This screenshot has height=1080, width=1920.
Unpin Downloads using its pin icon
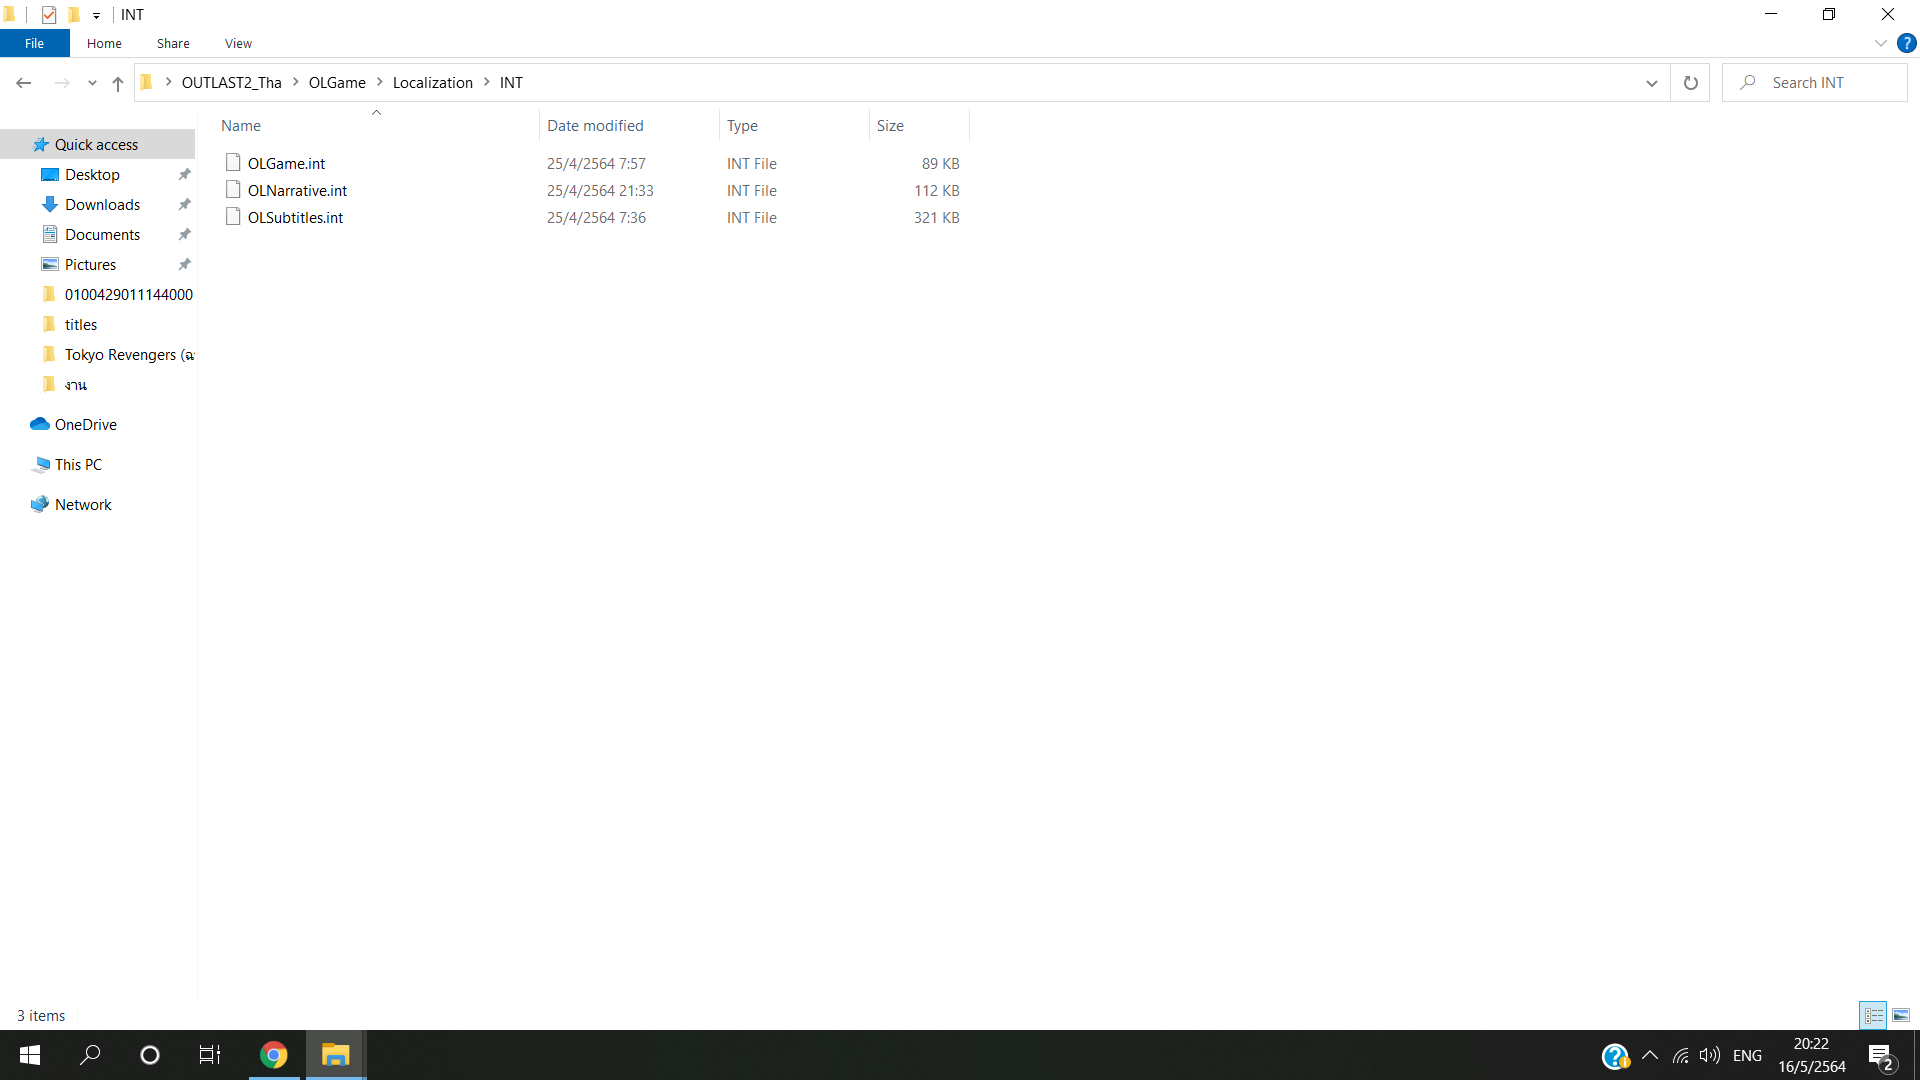(x=184, y=205)
